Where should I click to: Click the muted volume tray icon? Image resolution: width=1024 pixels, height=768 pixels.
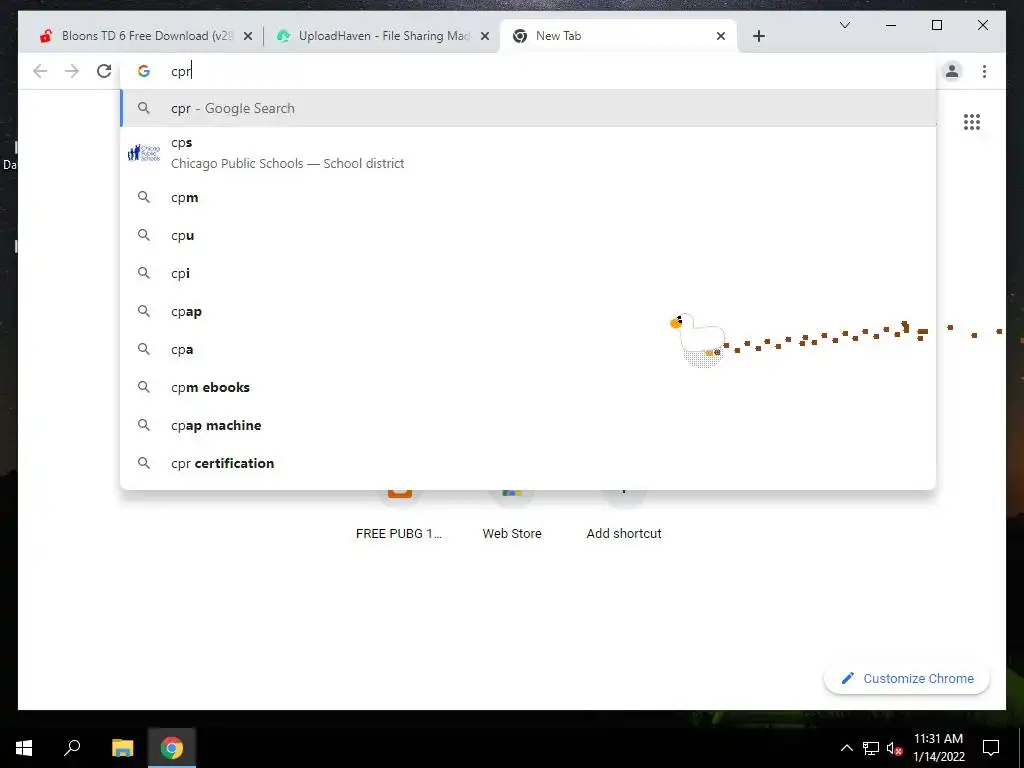895,748
